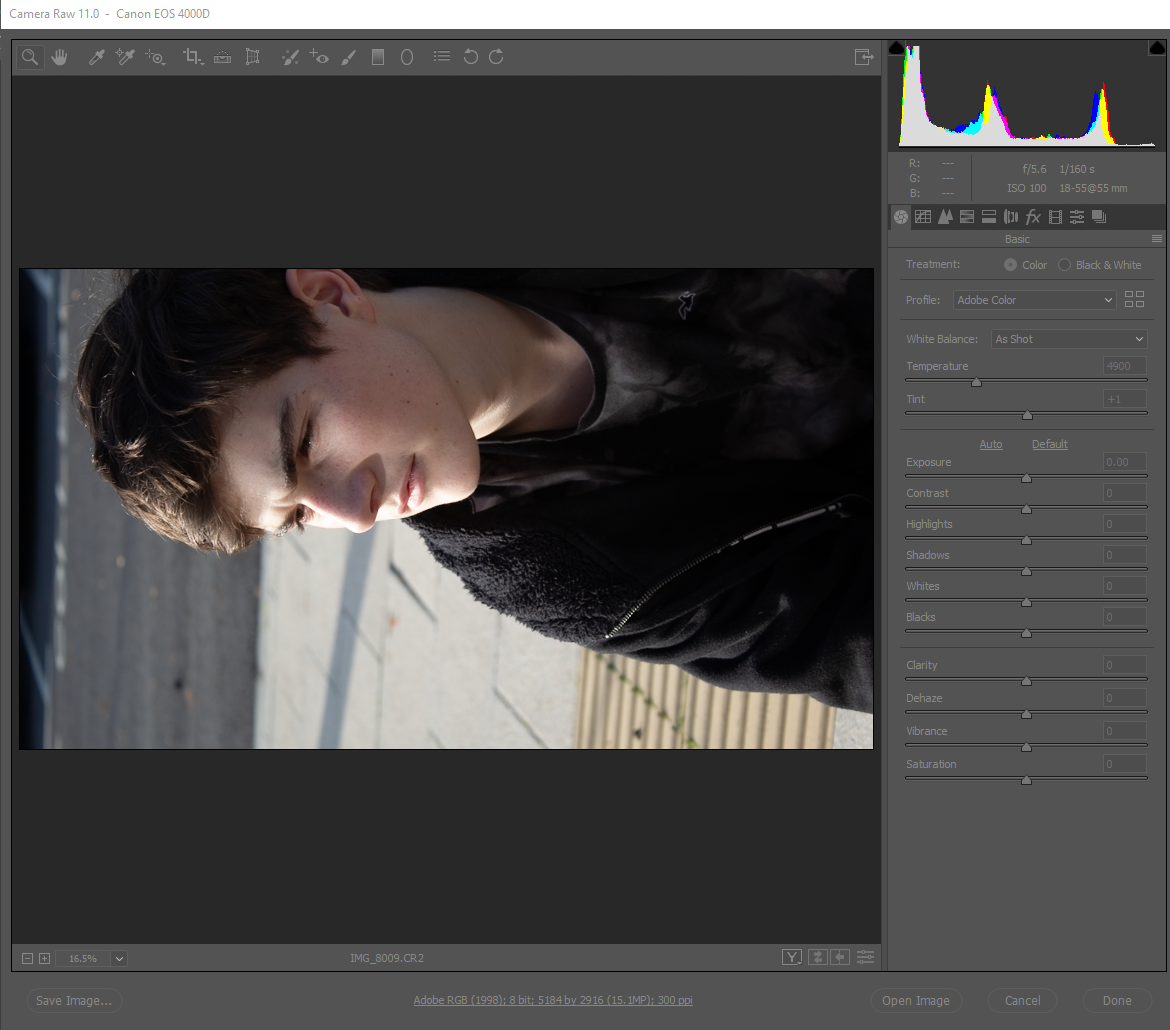Open the Effects (fx) tab

1033,217
